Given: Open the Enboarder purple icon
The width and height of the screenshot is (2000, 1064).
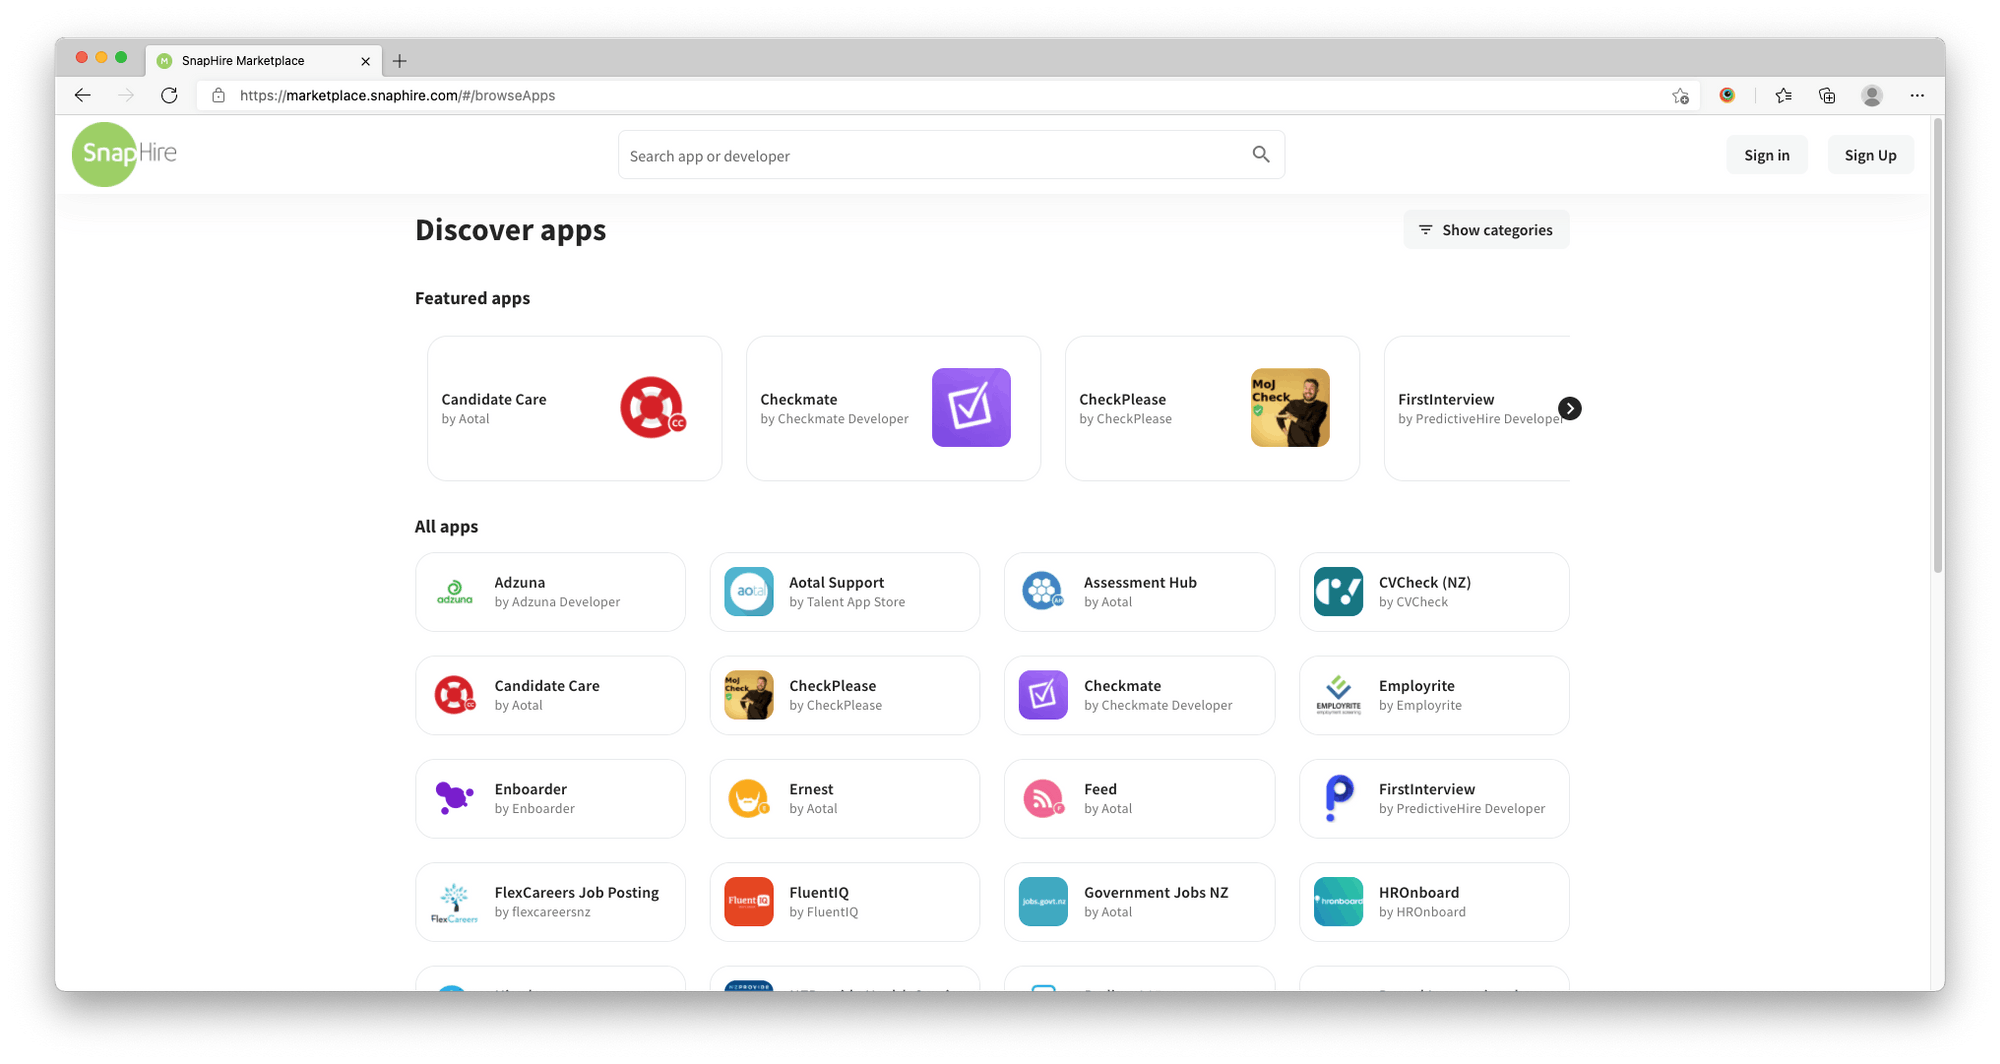Looking at the screenshot, I should (455, 798).
